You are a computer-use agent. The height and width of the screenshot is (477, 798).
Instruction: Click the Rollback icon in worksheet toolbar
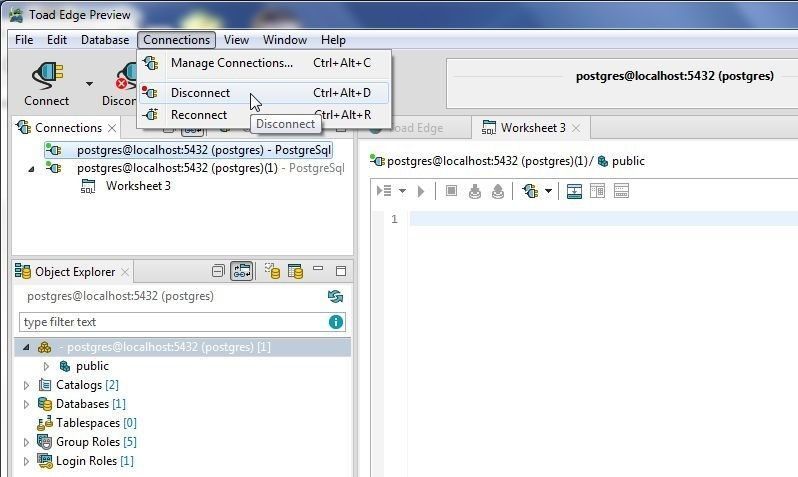(498, 191)
